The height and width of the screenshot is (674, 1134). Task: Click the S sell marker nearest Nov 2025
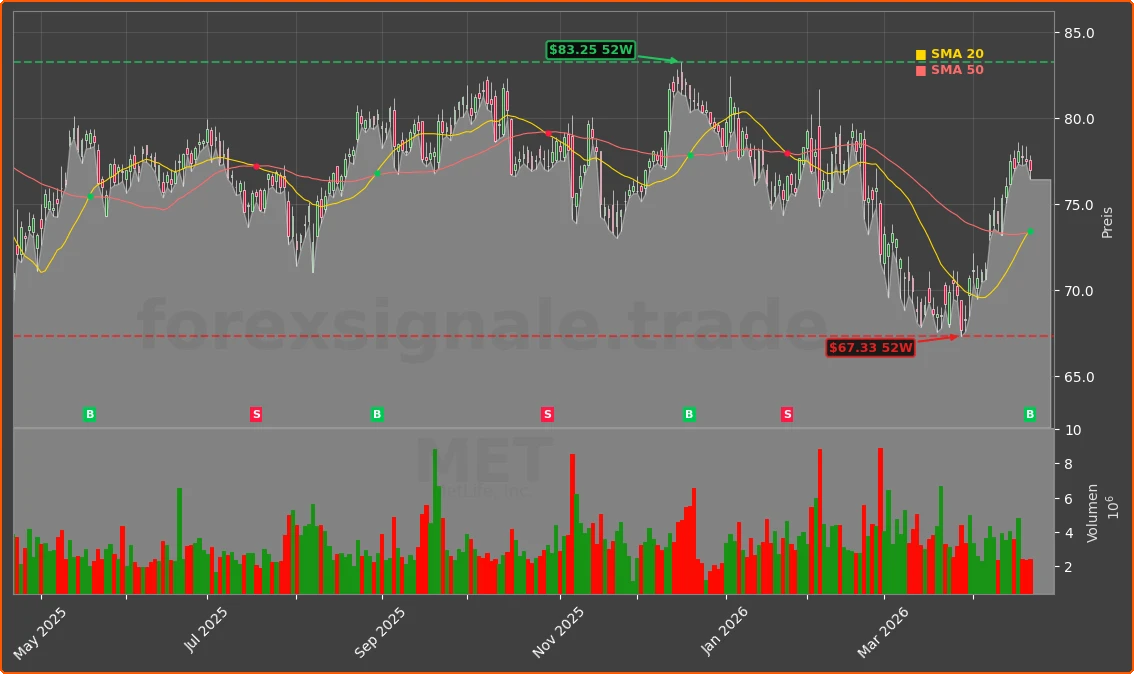547,414
